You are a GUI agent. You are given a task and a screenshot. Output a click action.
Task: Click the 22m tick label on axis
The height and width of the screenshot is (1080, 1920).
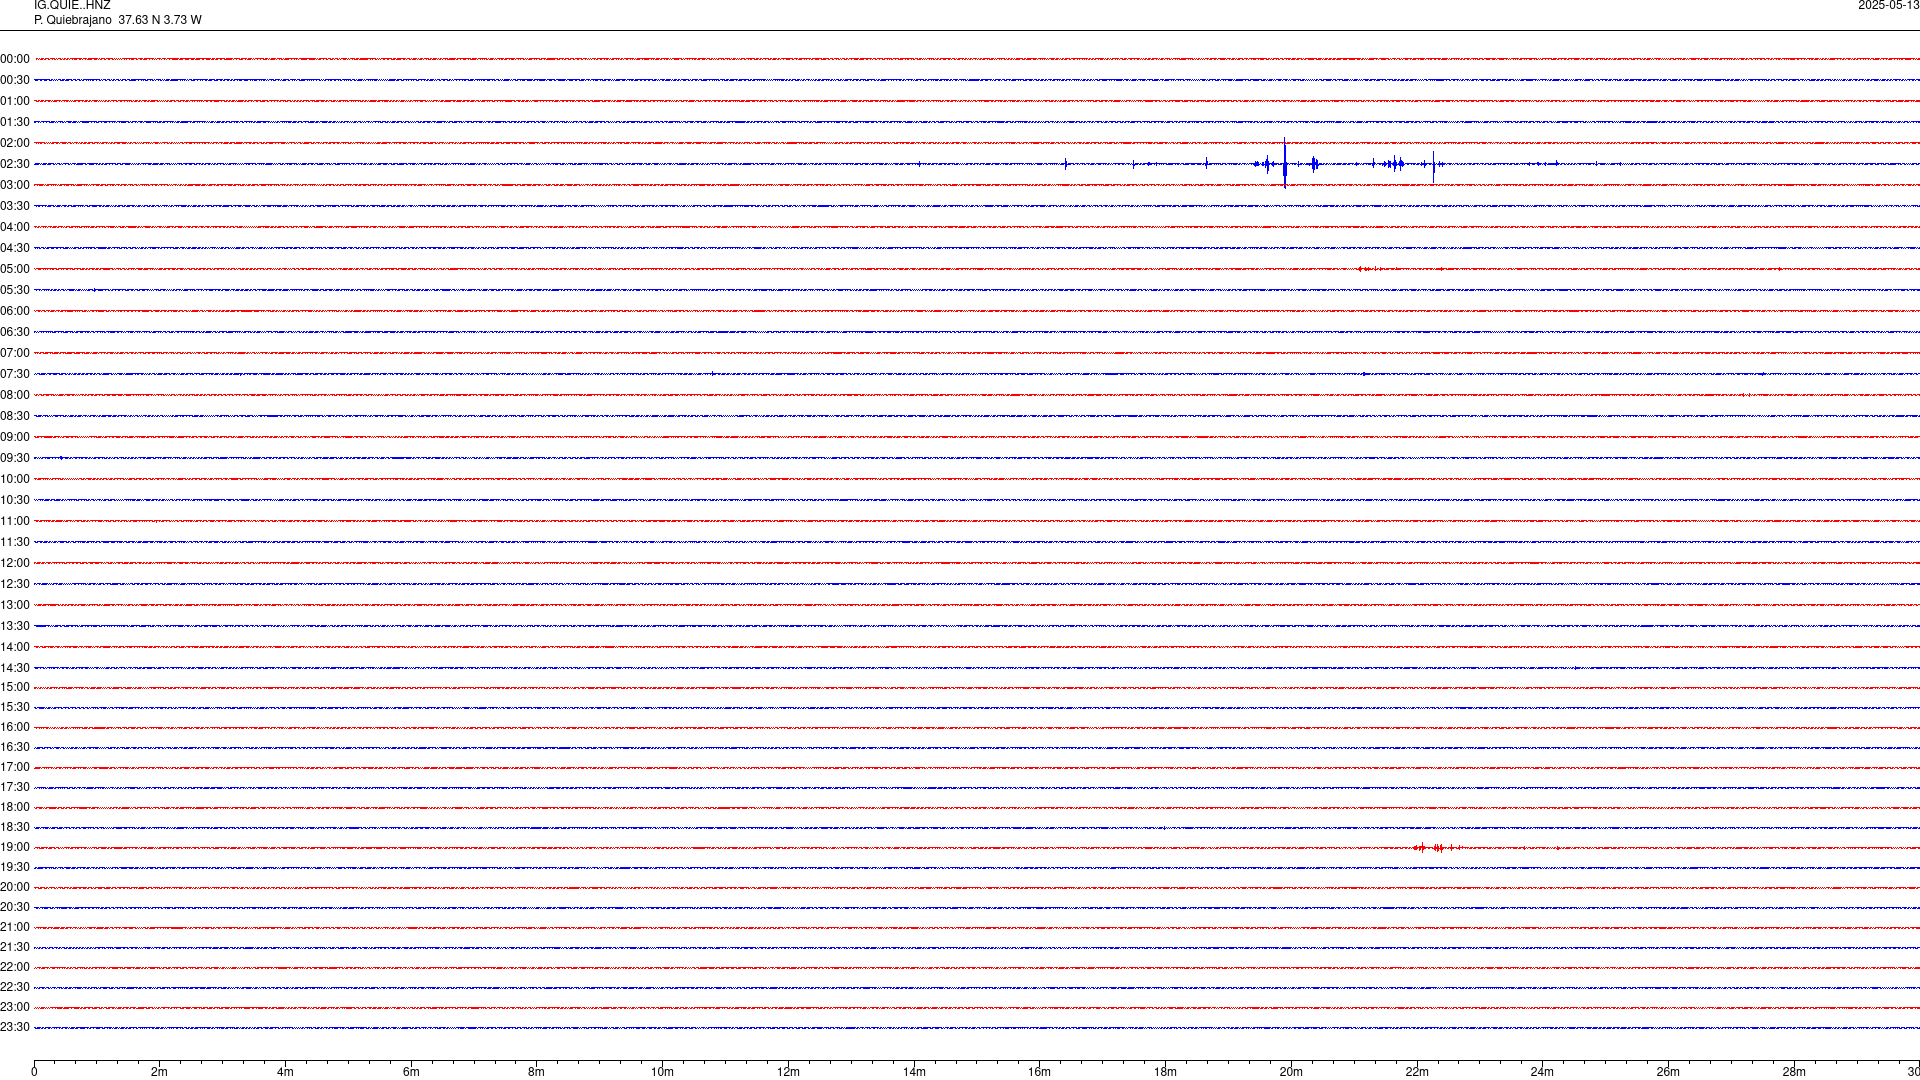[1417, 1072]
